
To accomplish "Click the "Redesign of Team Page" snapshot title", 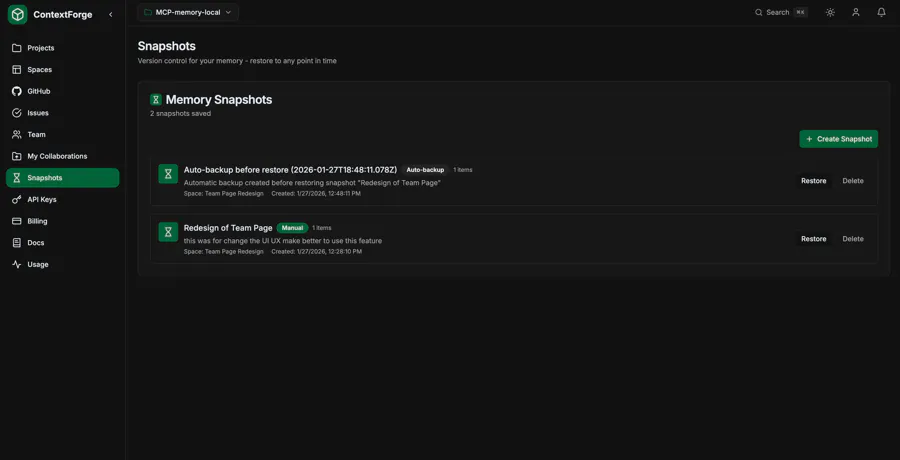I will tap(228, 228).
